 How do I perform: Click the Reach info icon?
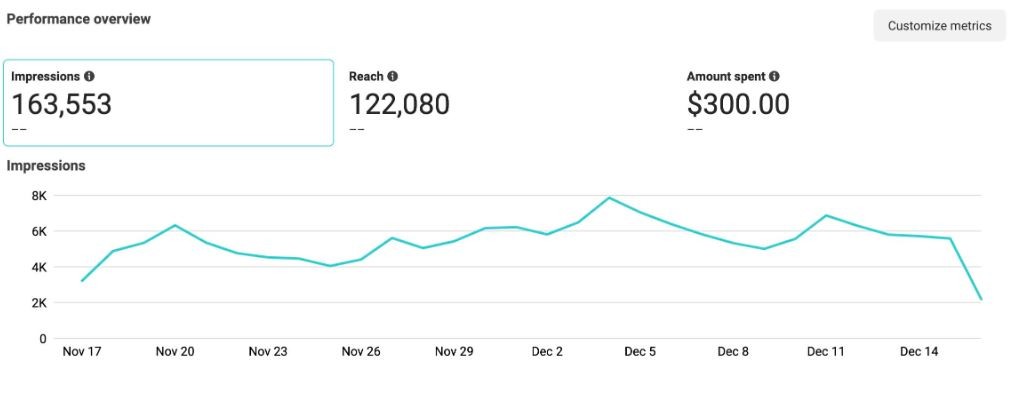(x=392, y=76)
